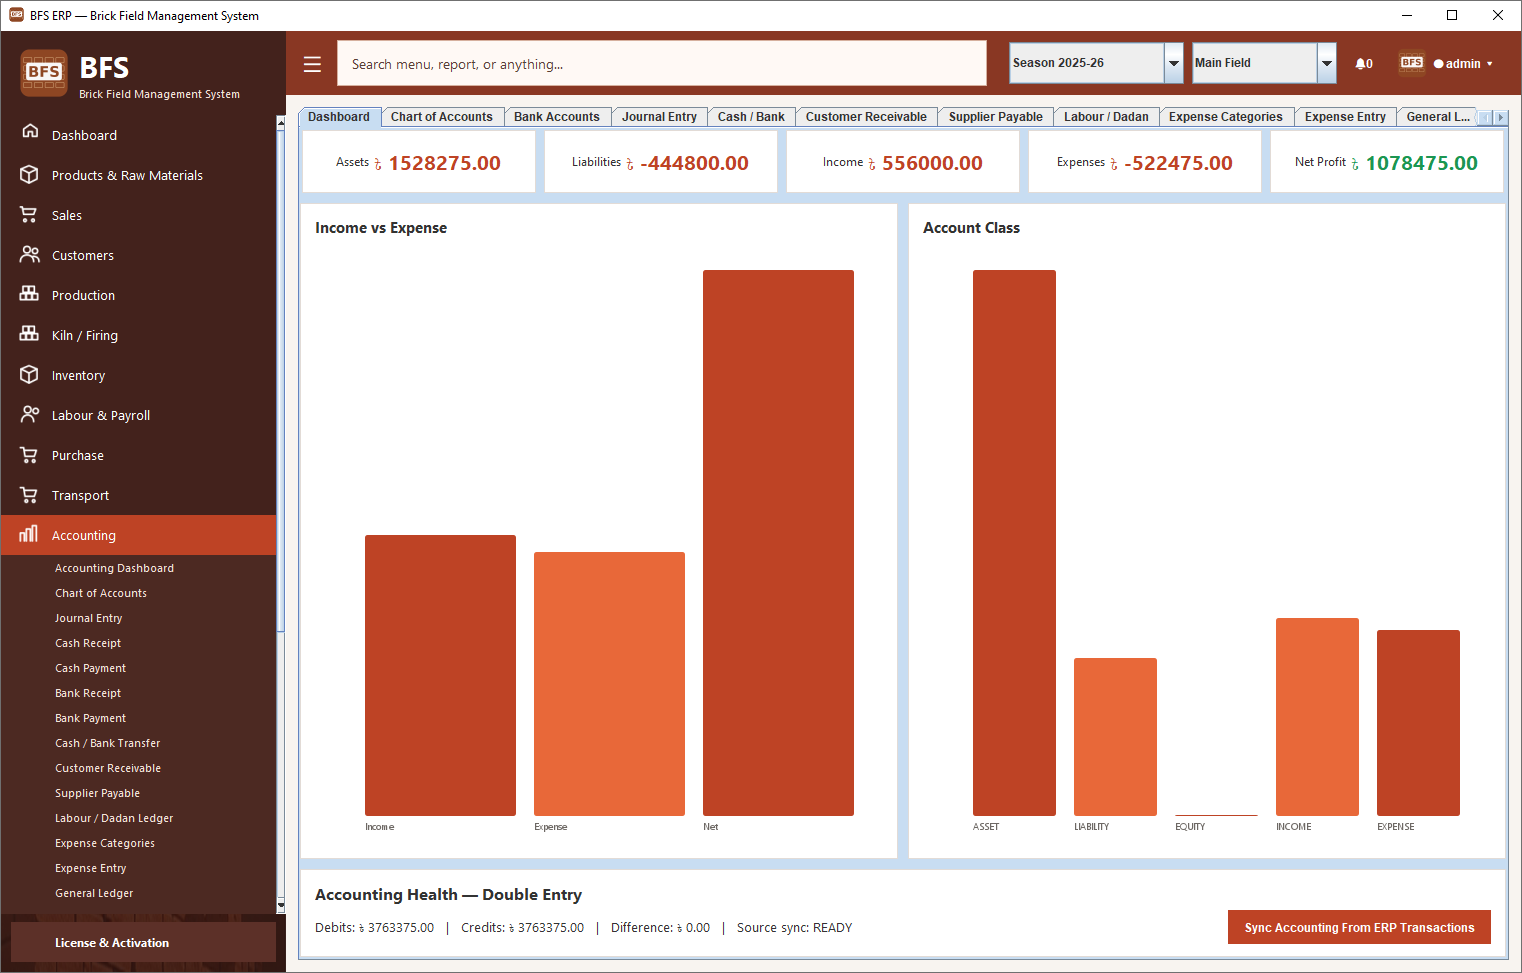Click the Net Profit 1078475.00 value
This screenshot has width=1522, height=973.
click(1421, 163)
